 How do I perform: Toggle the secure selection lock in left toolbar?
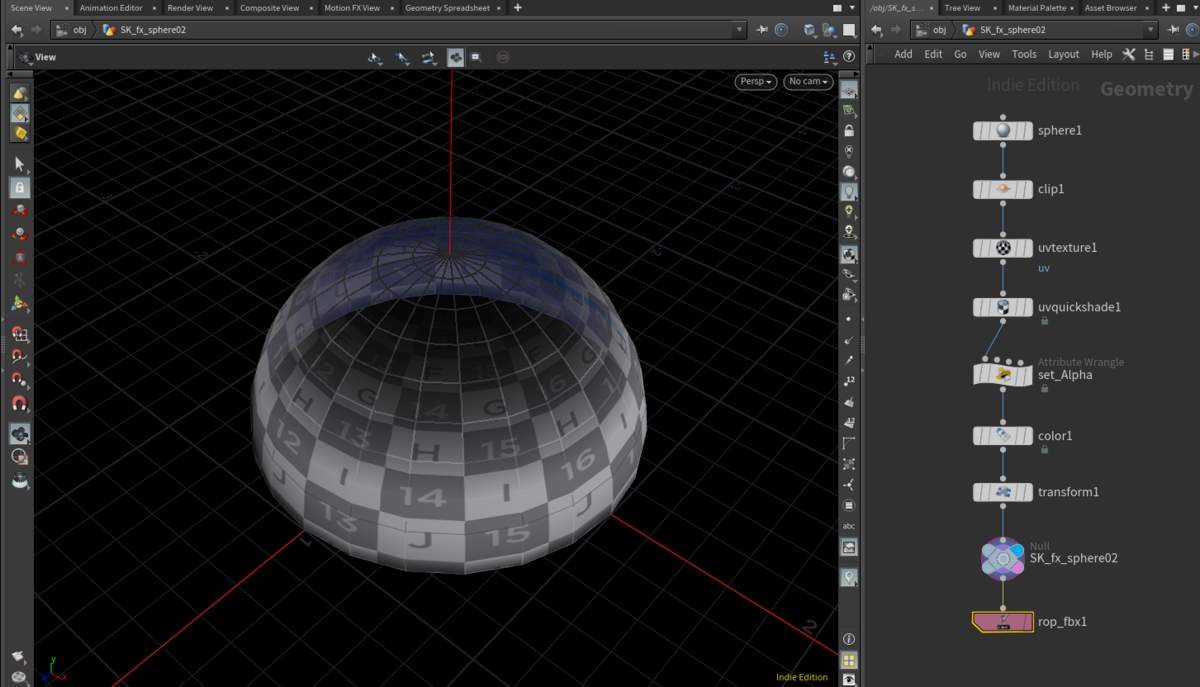pyautogui.click(x=19, y=187)
